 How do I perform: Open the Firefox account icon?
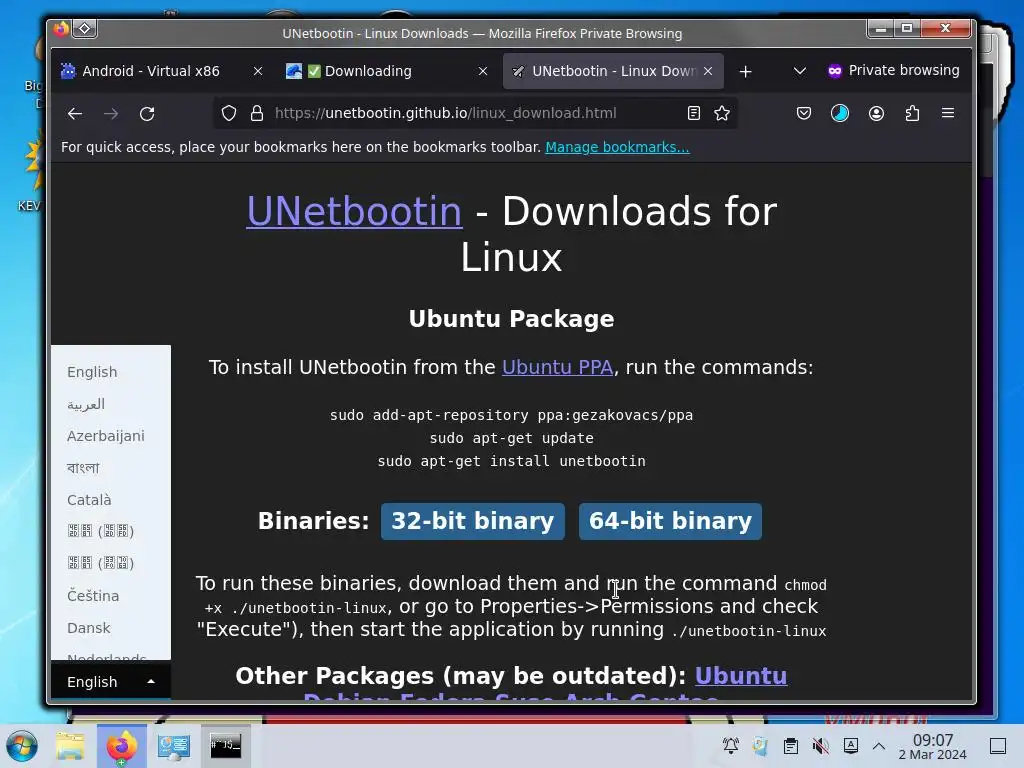pos(876,113)
